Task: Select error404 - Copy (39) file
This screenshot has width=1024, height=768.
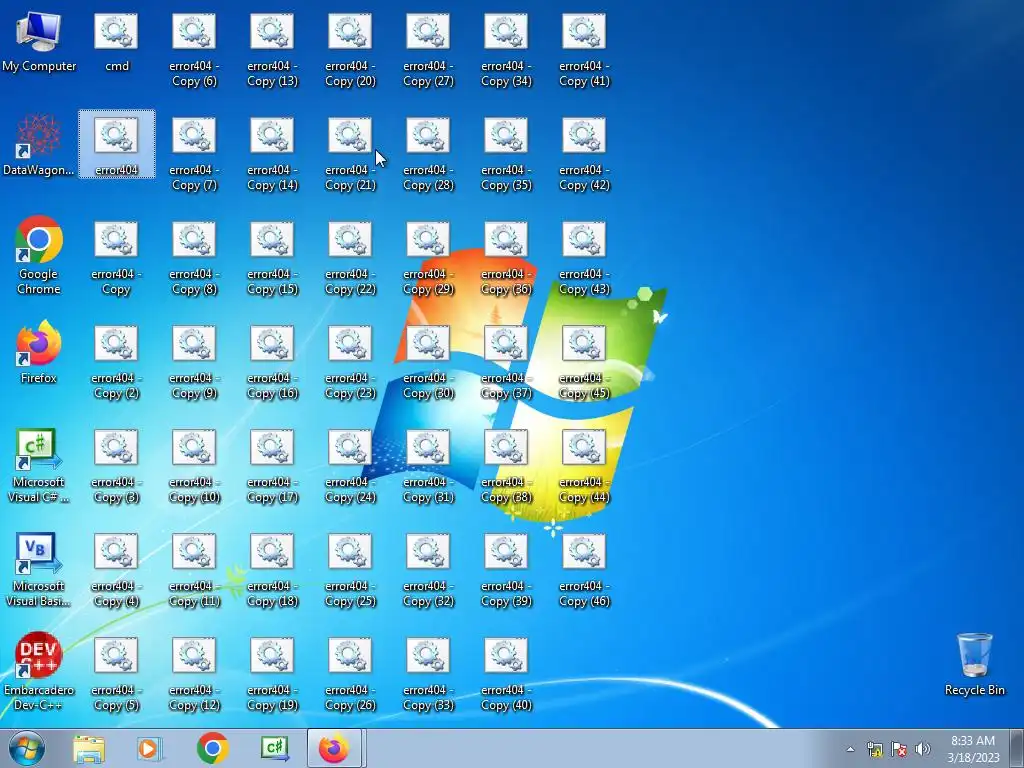Action: click(x=506, y=570)
